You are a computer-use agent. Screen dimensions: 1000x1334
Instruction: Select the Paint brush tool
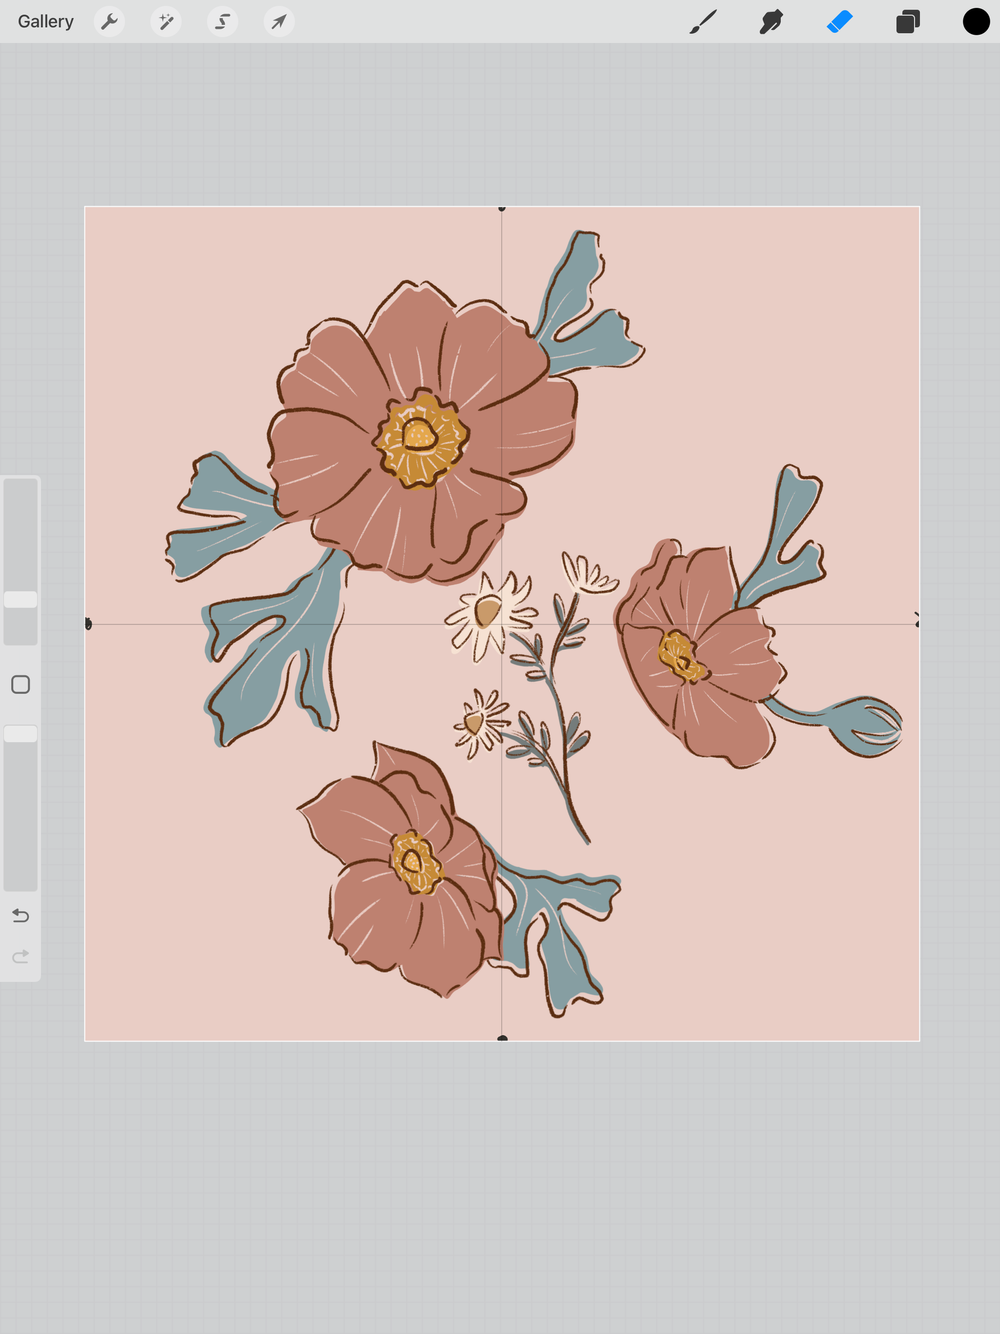click(x=703, y=21)
